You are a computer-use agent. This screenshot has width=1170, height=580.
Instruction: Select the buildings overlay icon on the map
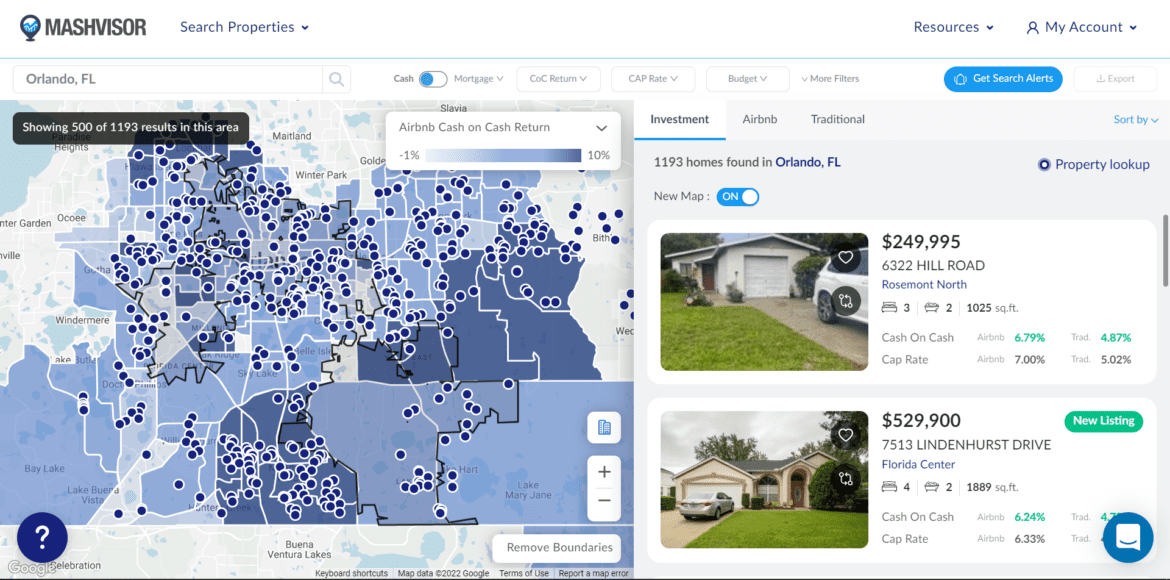point(604,427)
